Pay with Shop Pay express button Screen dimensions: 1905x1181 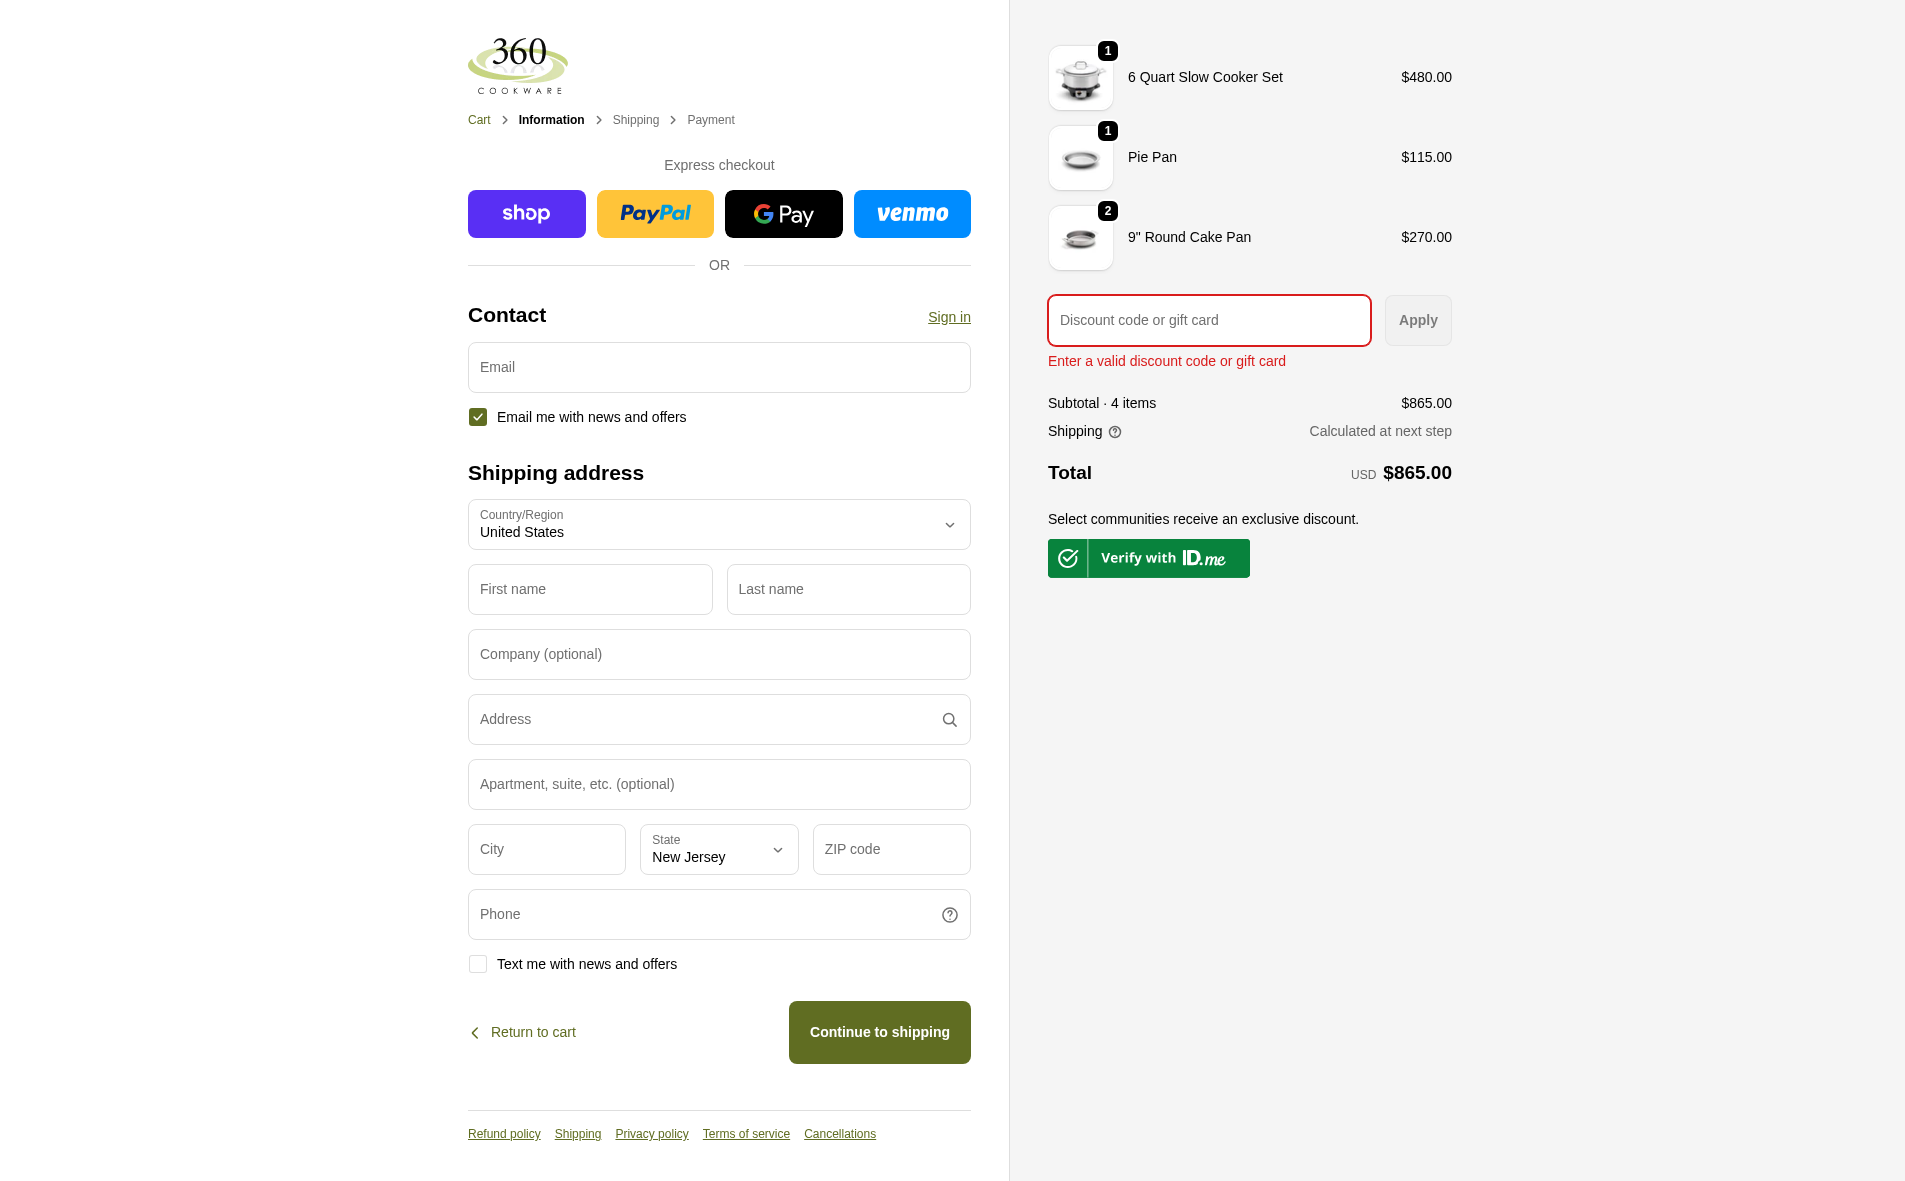point(527,214)
